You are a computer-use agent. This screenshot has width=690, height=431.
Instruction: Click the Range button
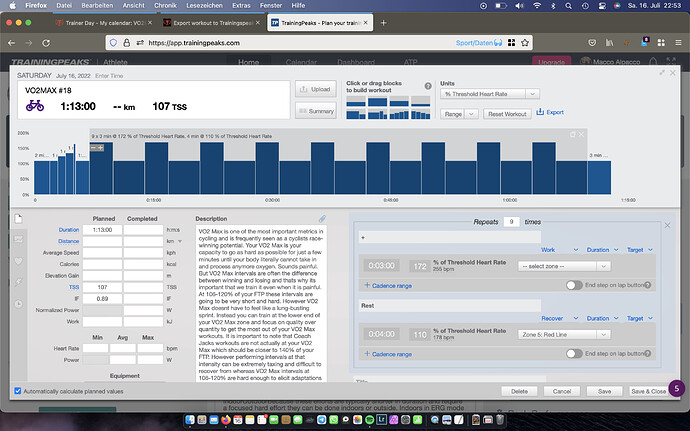coord(453,114)
